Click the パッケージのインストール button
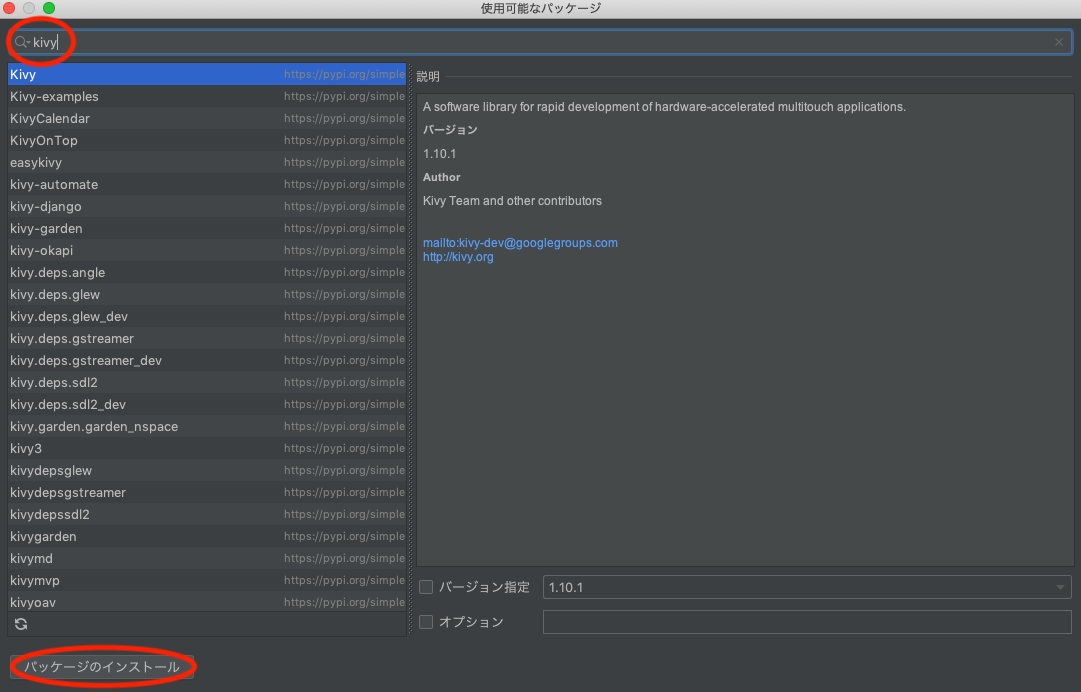Image resolution: width=1081 pixels, height=692 pixels. 102,666
